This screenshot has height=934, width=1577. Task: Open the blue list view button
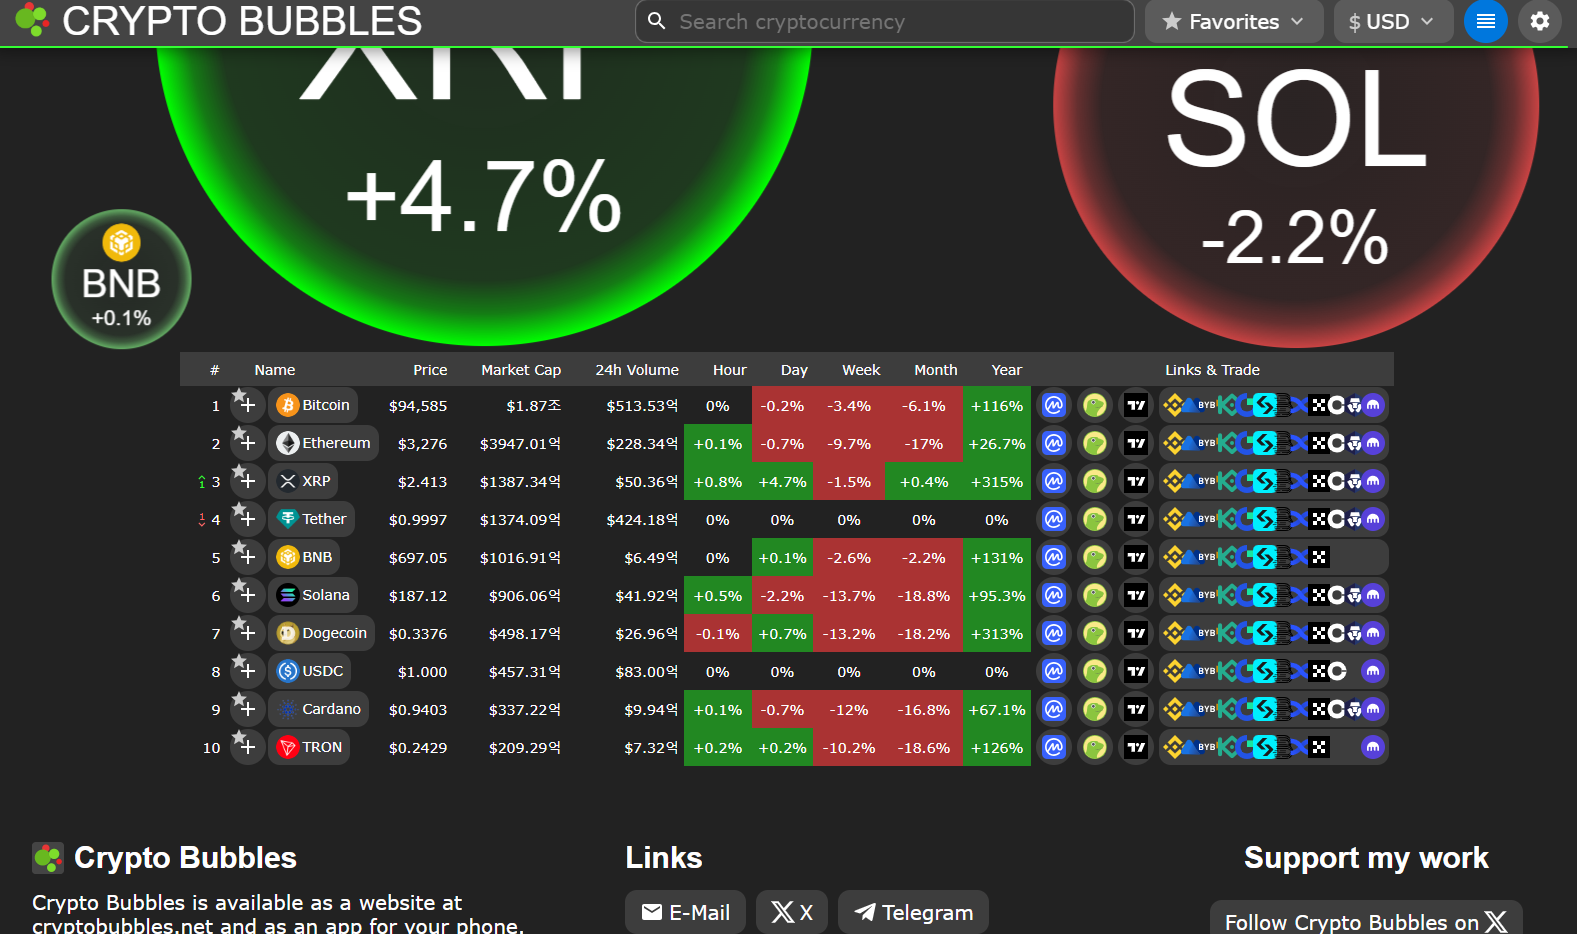click(x=1485, y=21)
